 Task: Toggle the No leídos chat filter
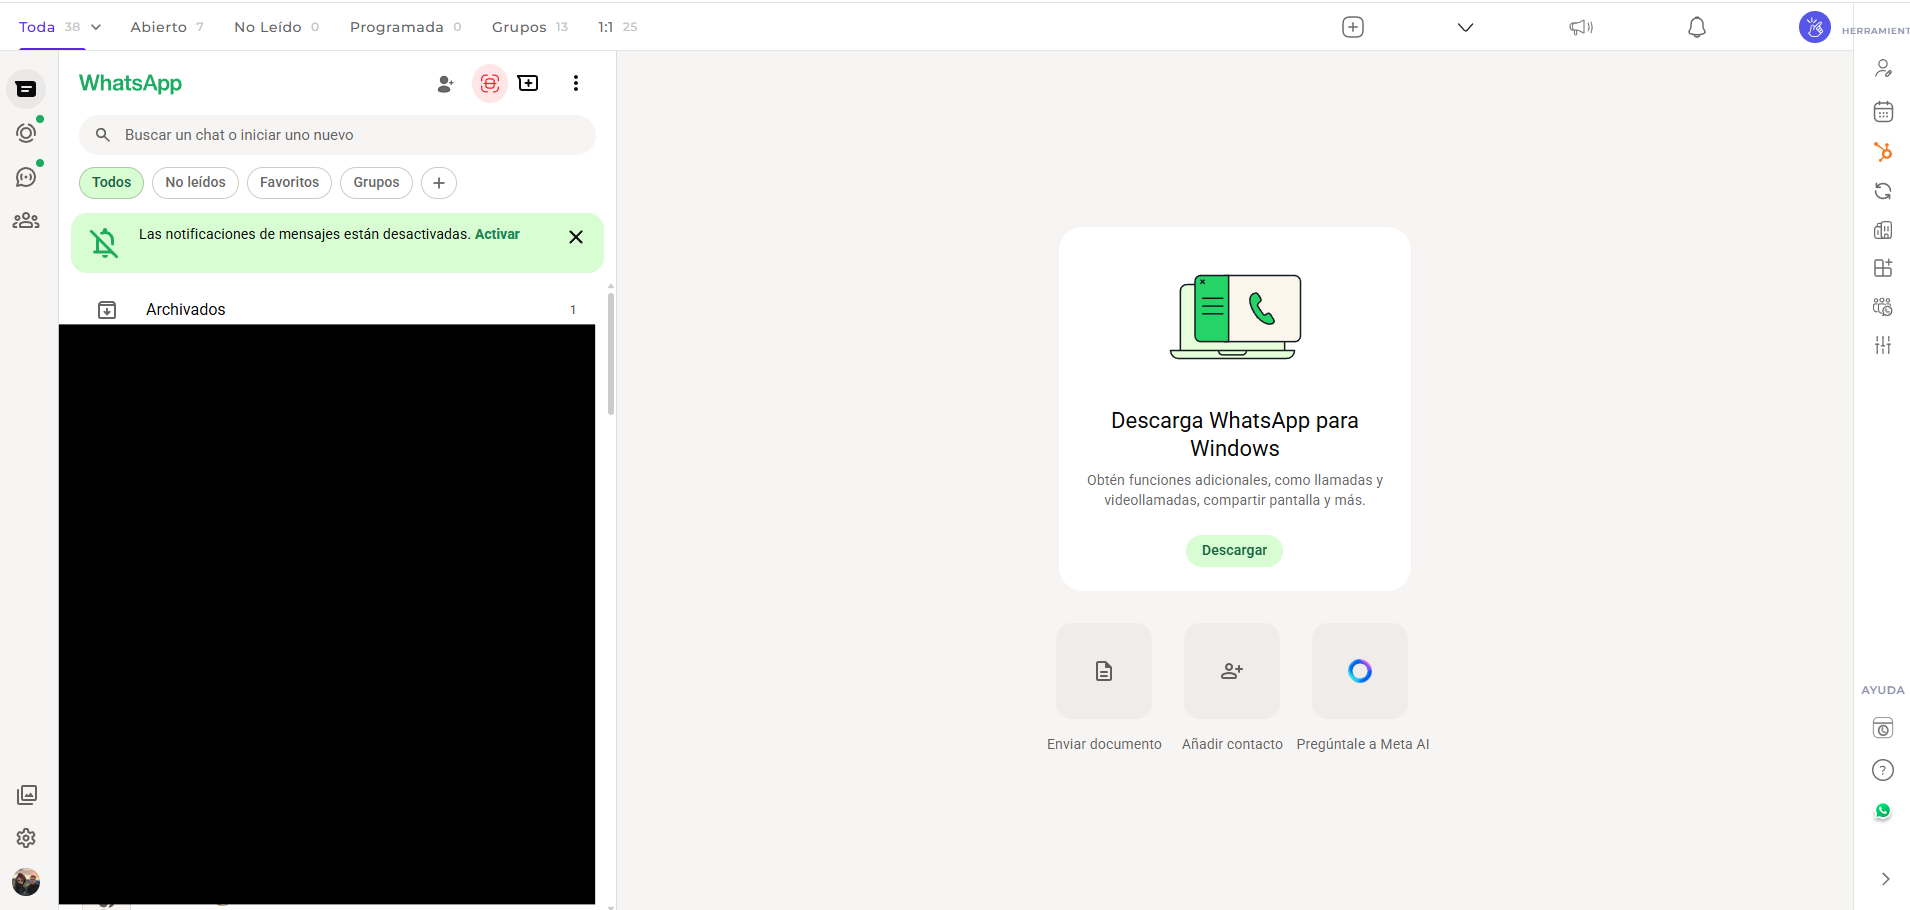195,183
